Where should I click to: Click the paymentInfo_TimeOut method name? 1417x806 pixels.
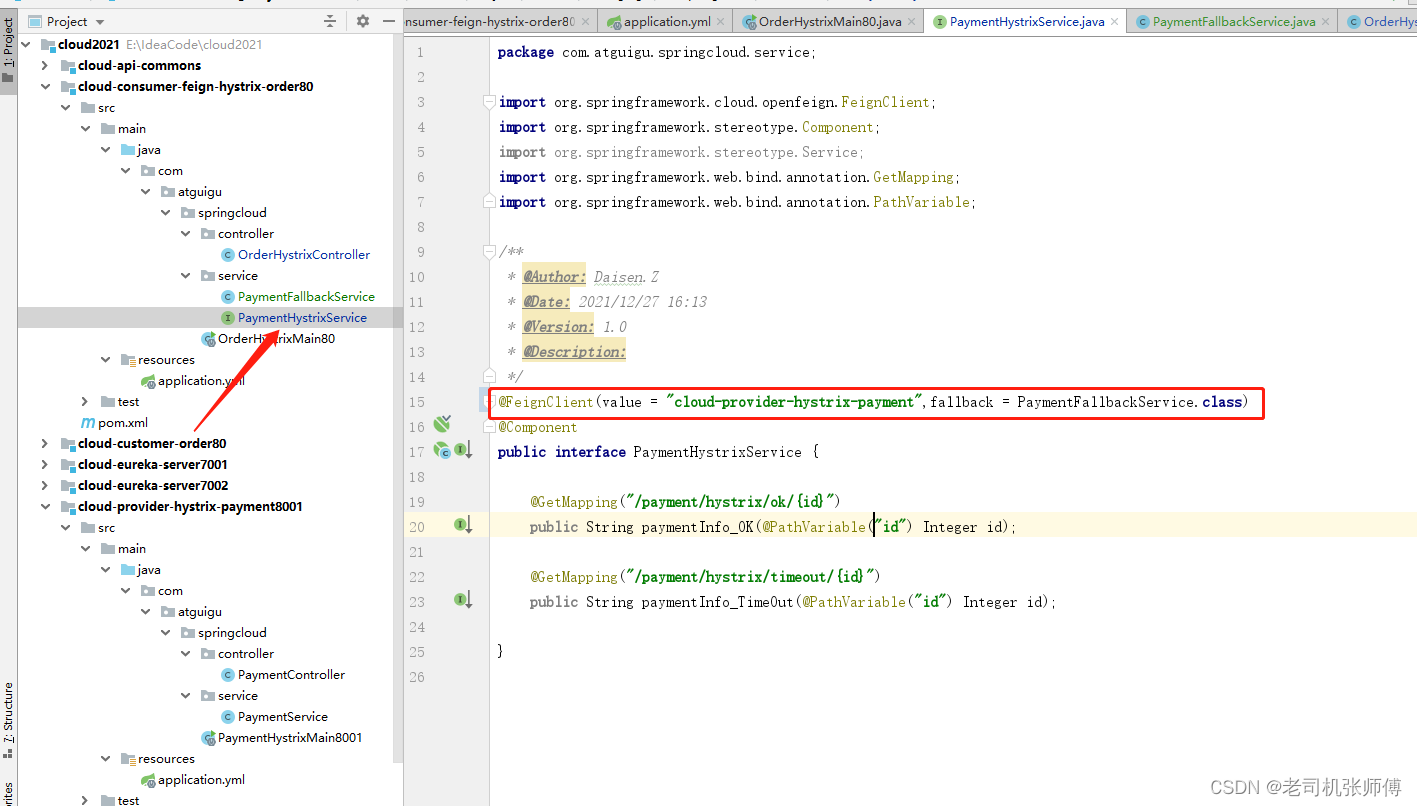point(718,602)
